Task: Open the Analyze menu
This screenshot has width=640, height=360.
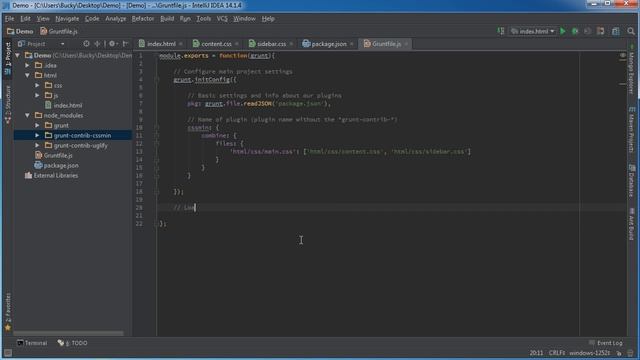Action: coord(116,19)
